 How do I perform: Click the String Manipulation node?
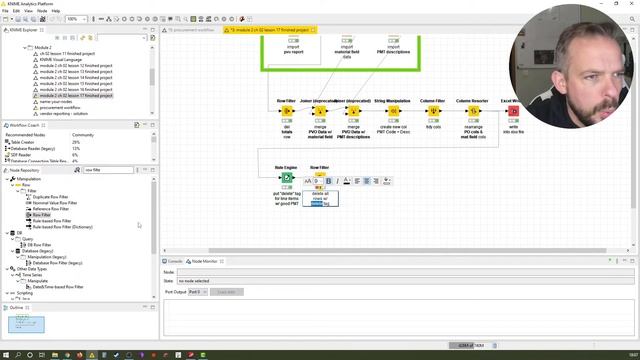393,111
